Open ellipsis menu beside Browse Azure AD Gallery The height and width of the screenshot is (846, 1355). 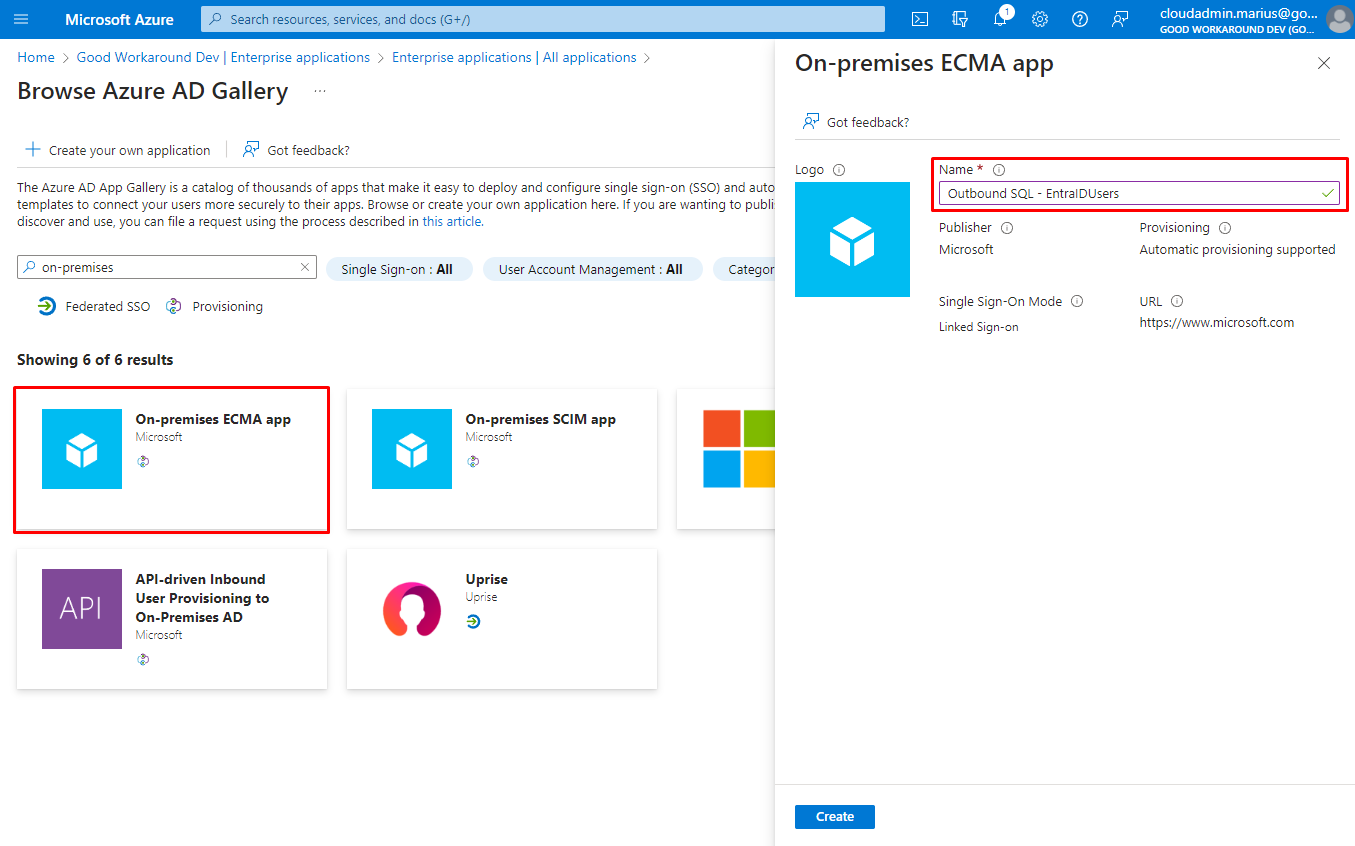click(x=320, y=91)
